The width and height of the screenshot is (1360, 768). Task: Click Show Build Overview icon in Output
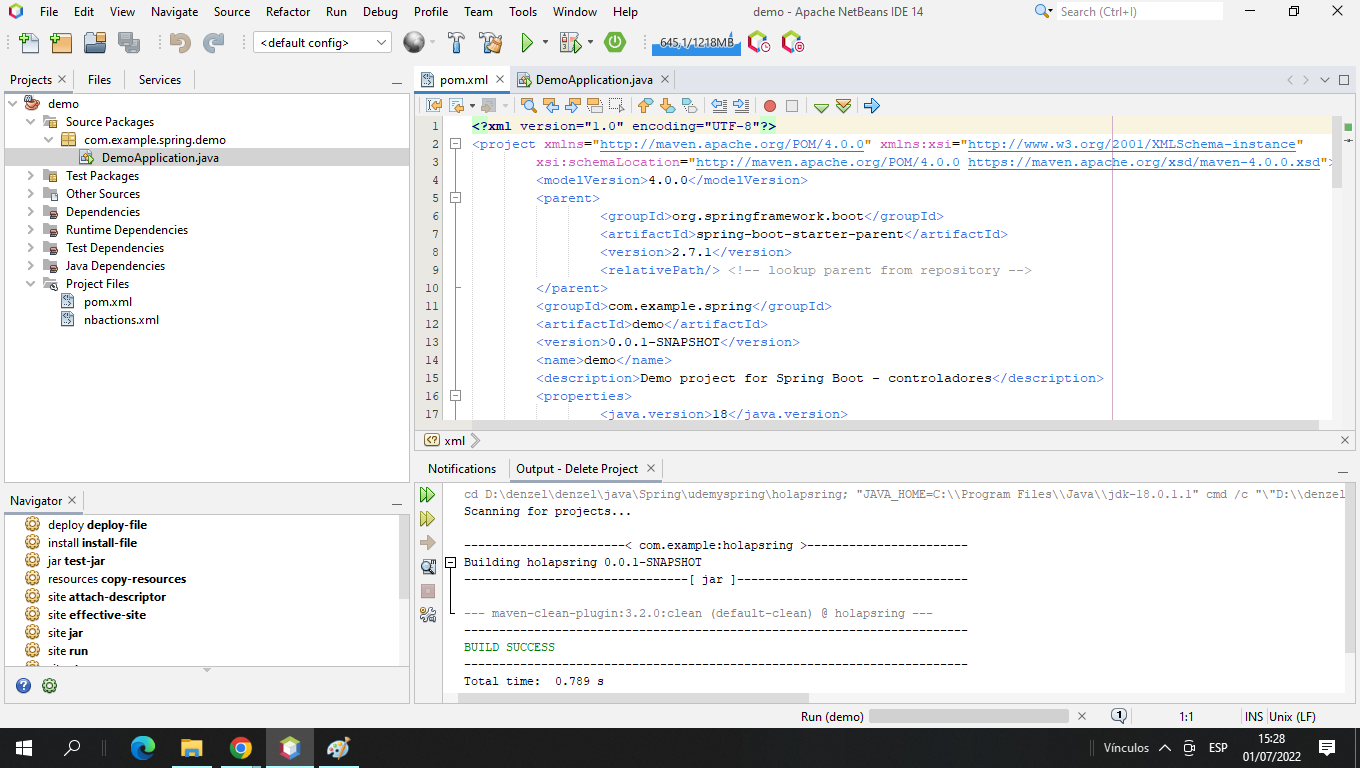pyautogui.click(x=428, y=566)
